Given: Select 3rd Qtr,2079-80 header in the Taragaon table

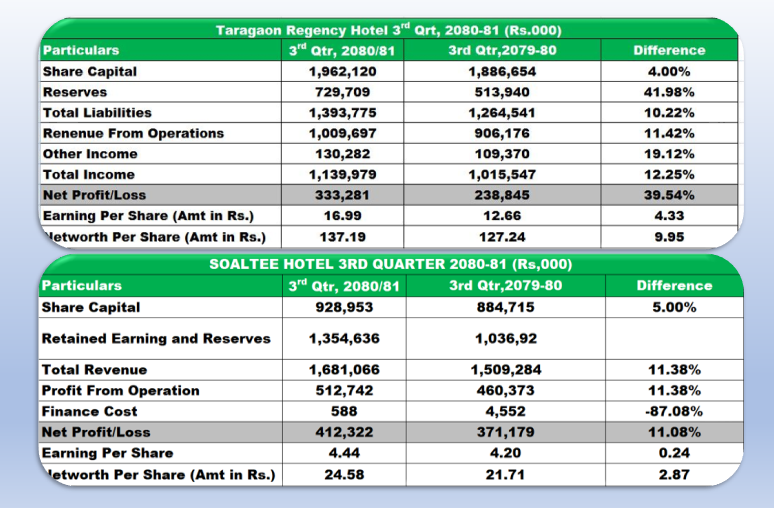Looking at the screenshot, I should (x=502, y=50).
